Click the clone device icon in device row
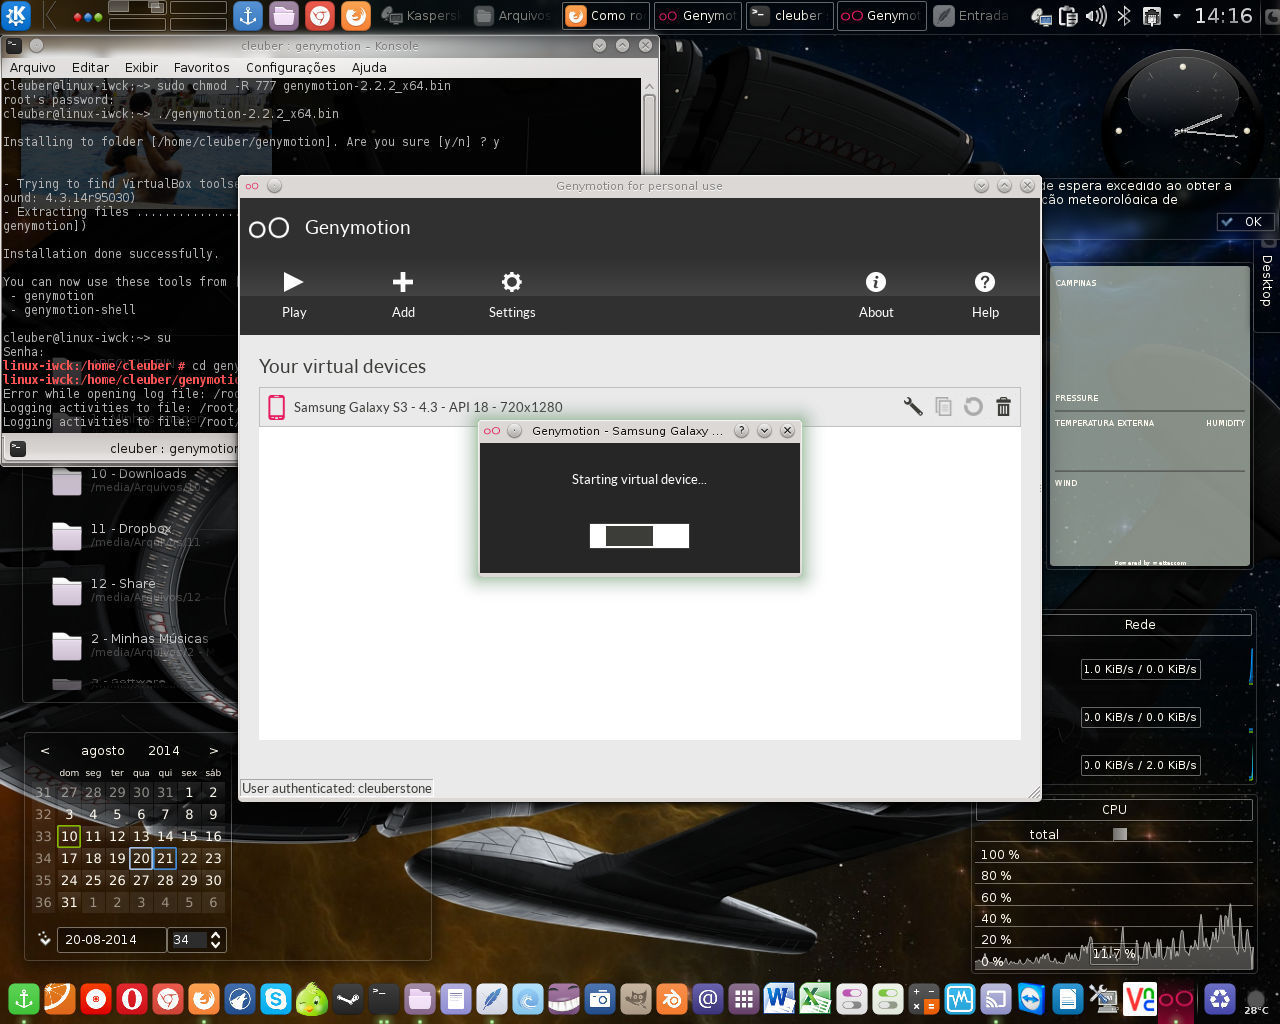1280x1024 pixels. pos(943,406)
